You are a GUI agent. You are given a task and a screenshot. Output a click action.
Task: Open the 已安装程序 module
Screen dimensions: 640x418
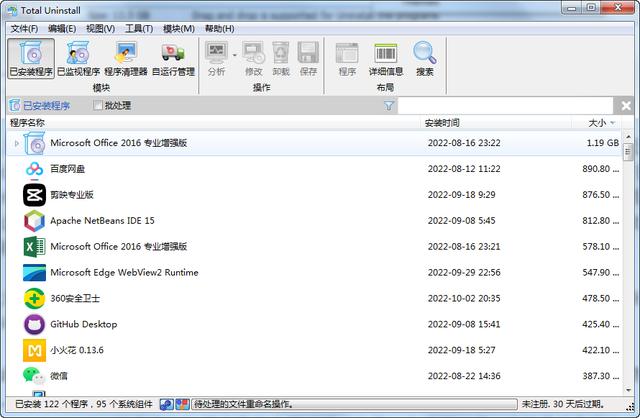[x=31, y=58]
